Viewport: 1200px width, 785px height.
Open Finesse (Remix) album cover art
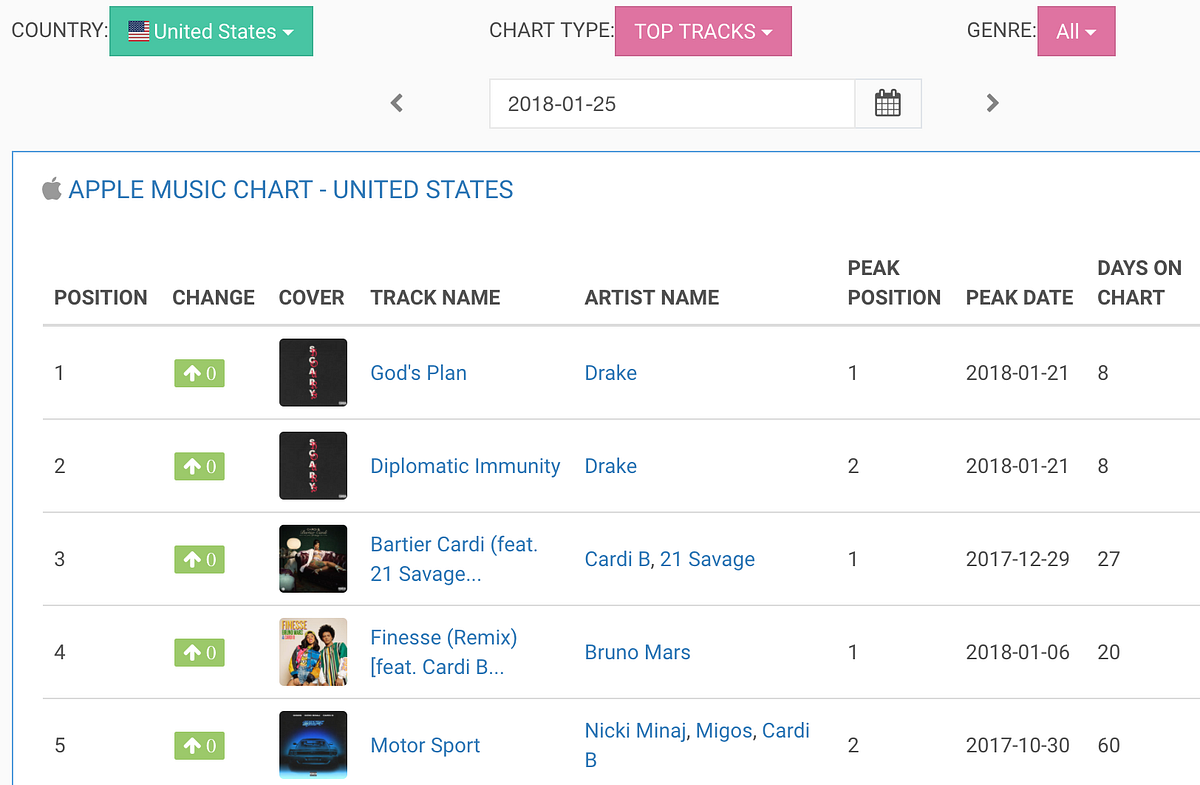point(313,652)
